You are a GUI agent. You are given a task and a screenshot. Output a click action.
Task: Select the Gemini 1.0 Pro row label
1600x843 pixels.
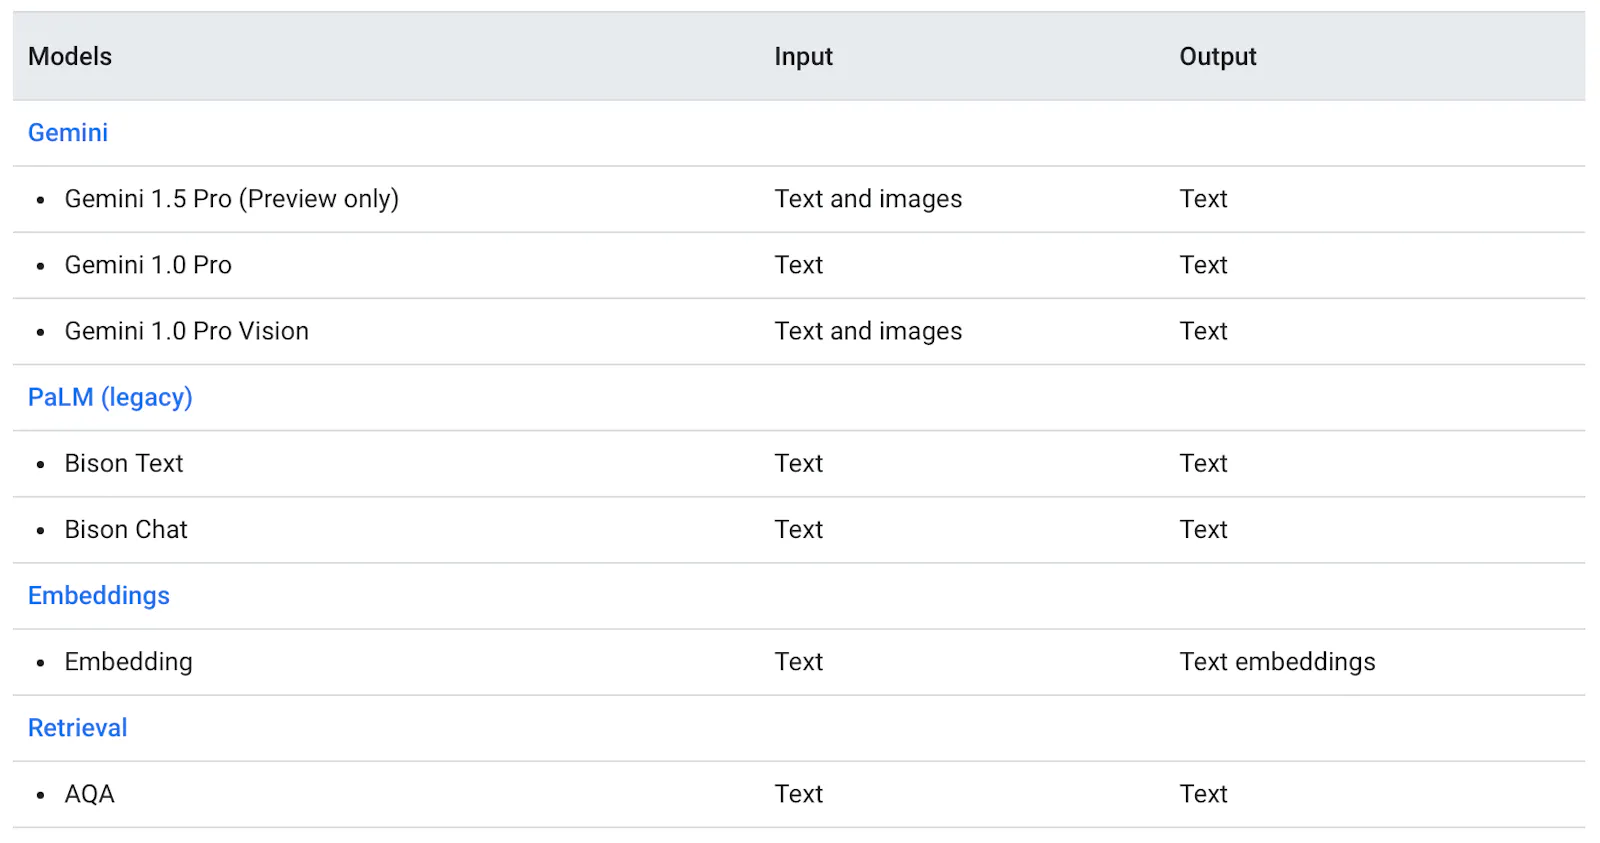[148, 265]
